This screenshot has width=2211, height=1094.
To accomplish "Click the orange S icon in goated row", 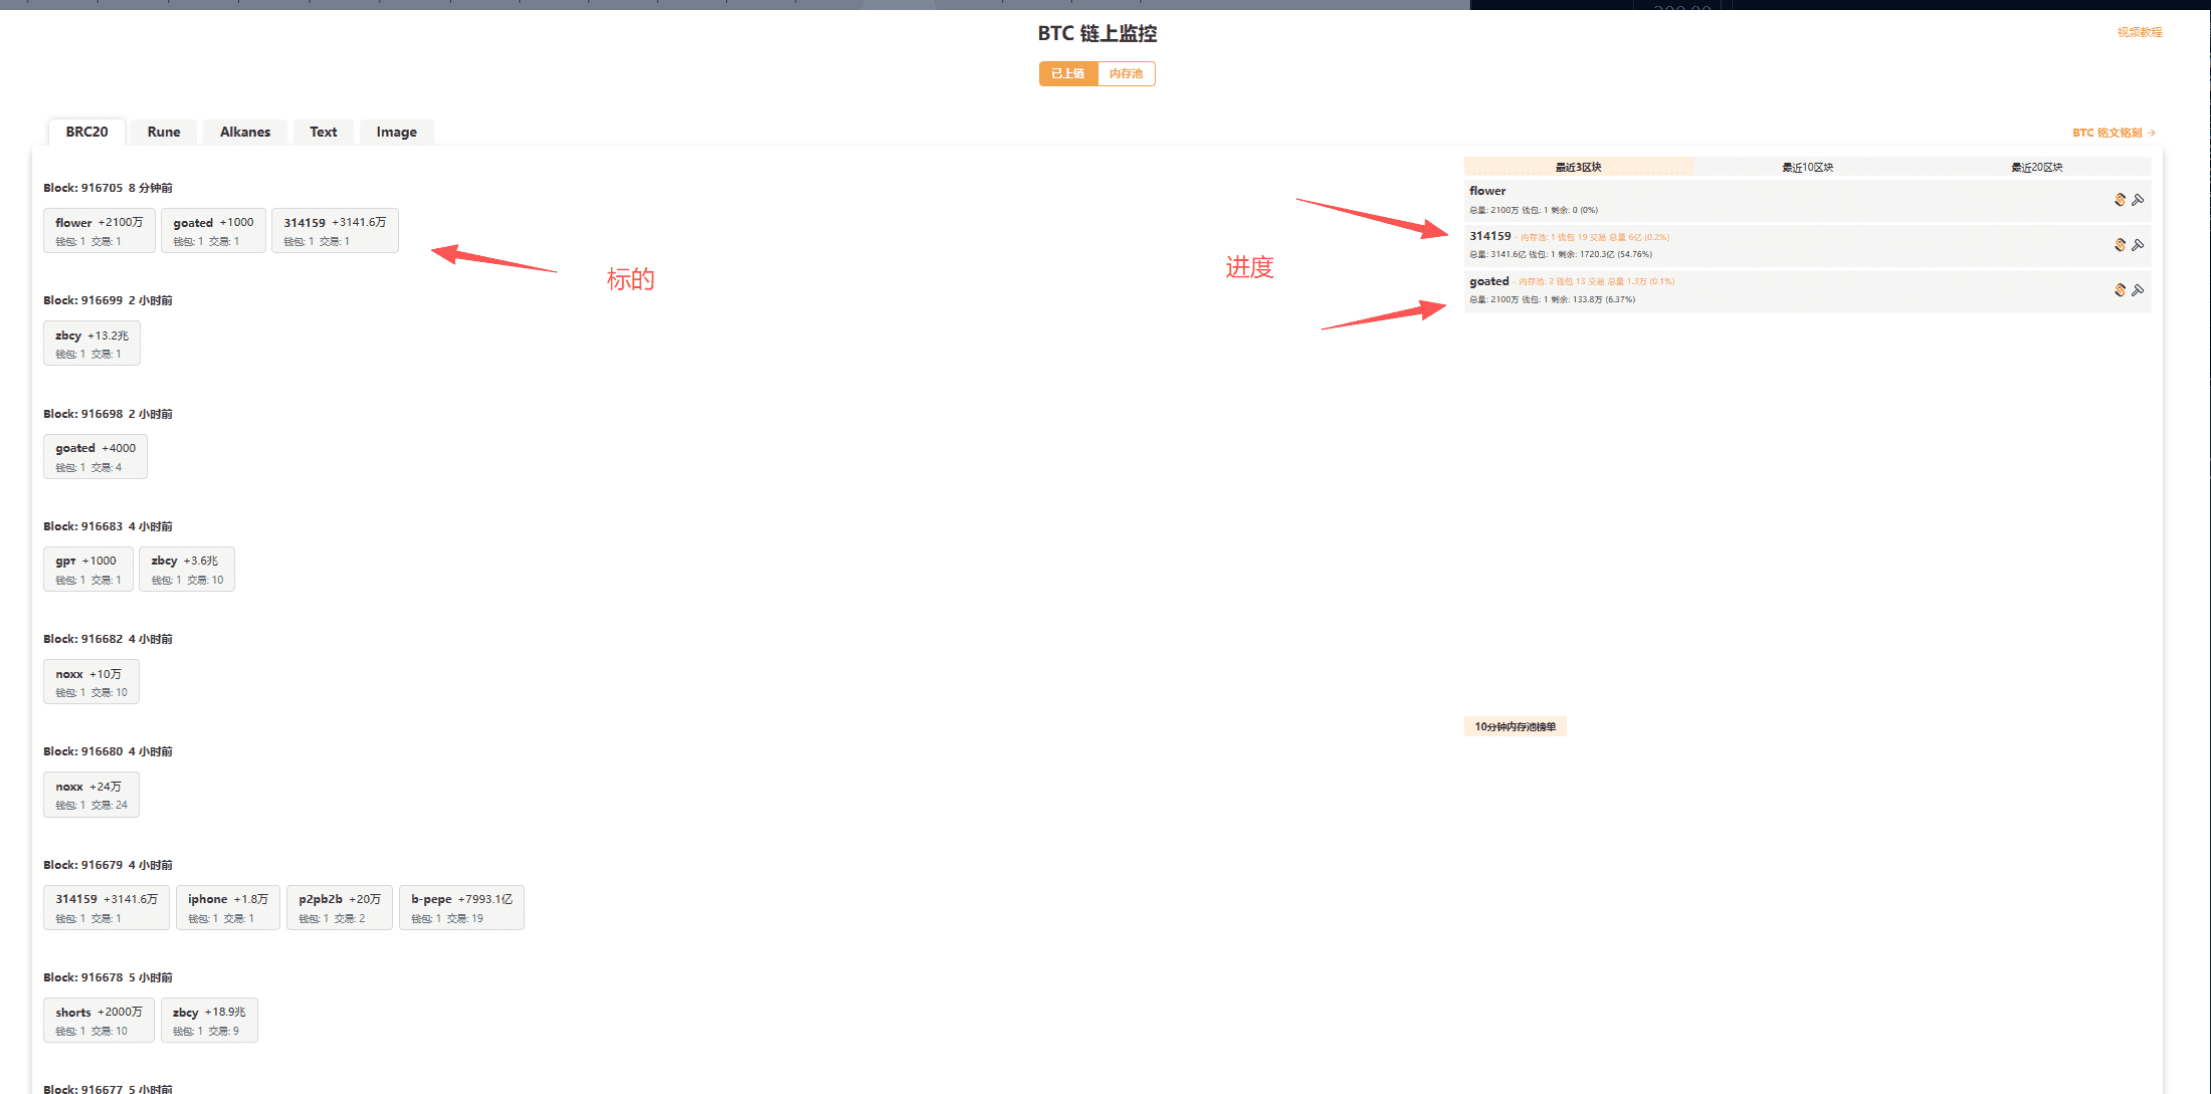I will (x=2119, y=290).
